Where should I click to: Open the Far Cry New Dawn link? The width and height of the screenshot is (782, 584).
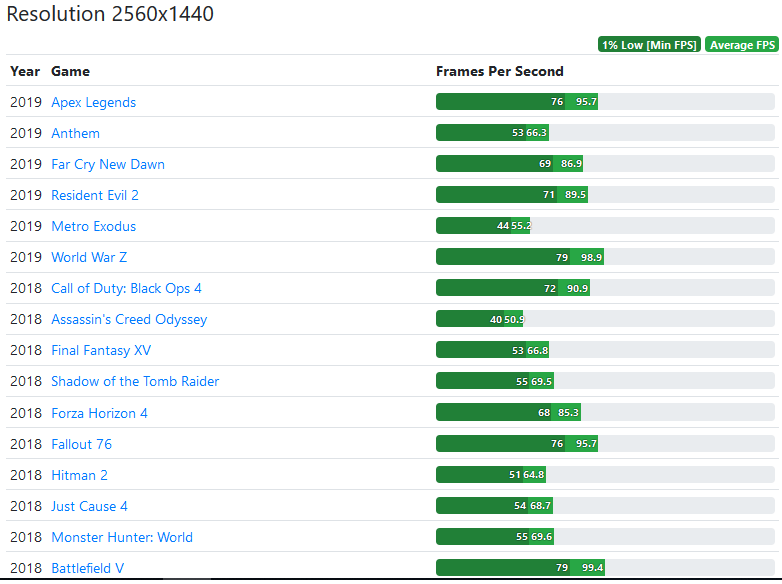[x=108, y=164]
